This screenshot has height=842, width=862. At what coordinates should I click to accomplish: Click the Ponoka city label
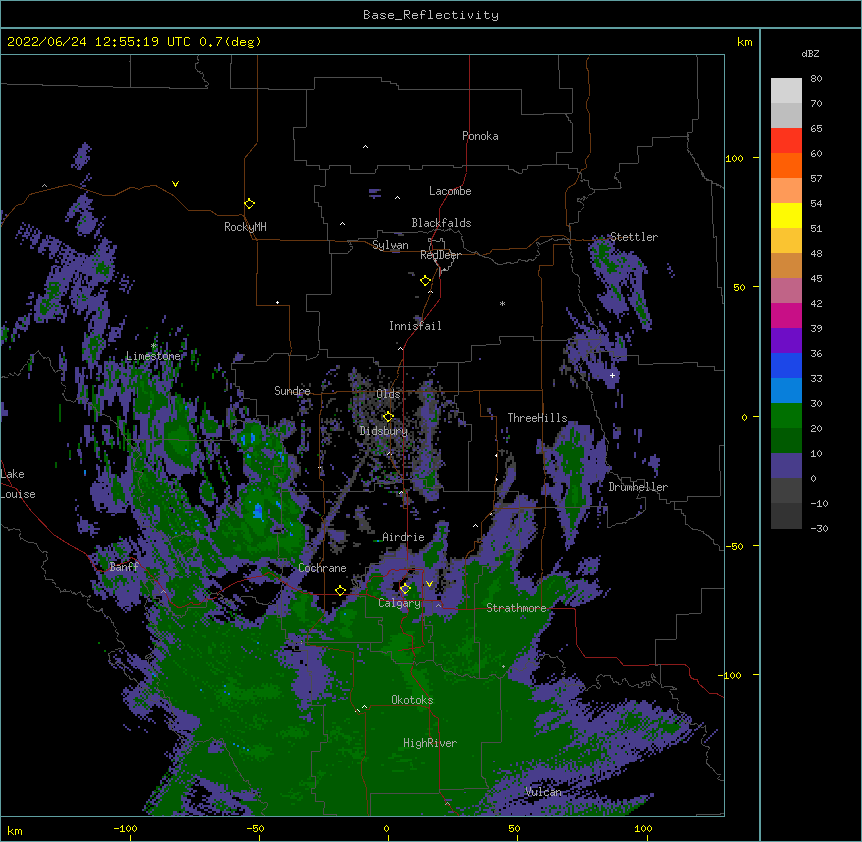click(480, 136)
